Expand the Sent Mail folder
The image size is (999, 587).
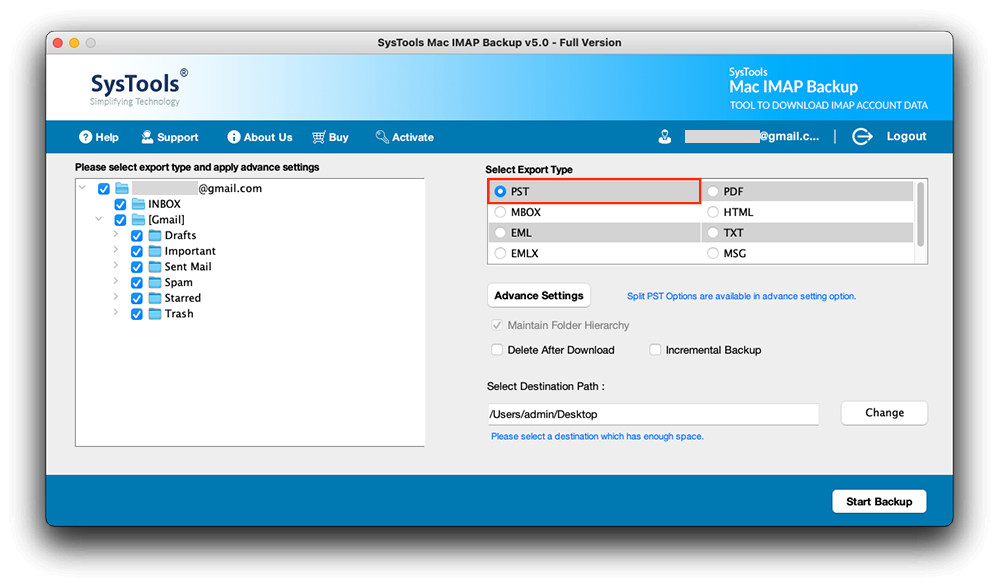click(115, 265)
